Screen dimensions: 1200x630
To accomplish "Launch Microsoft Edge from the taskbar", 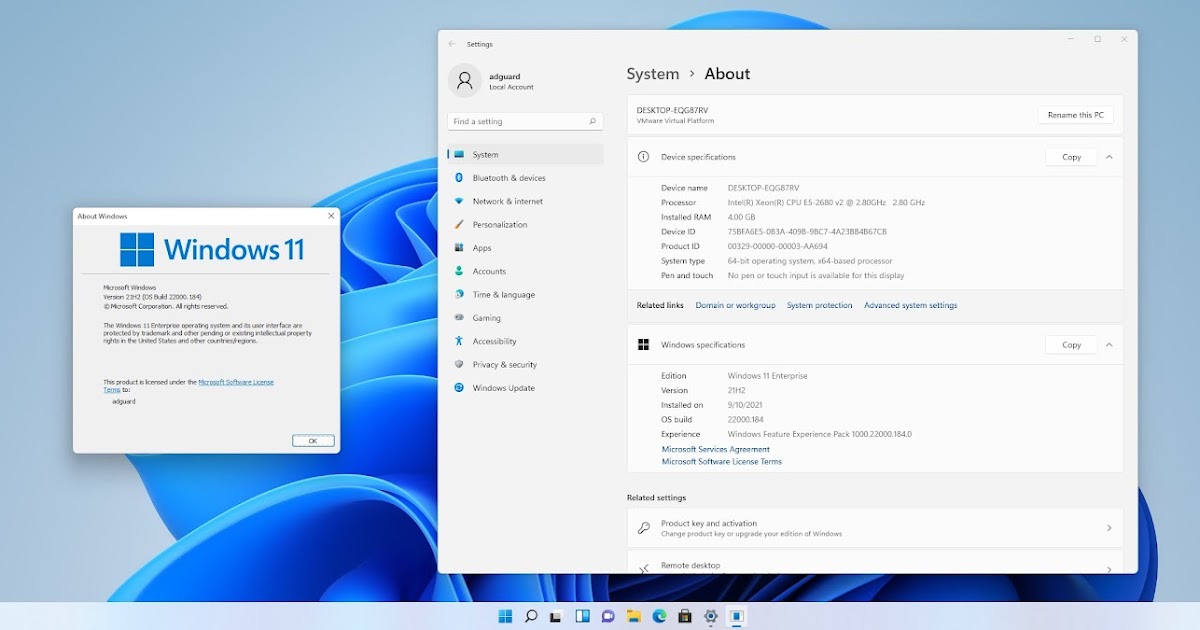I will pyautogui.click(x=660, y=616).
